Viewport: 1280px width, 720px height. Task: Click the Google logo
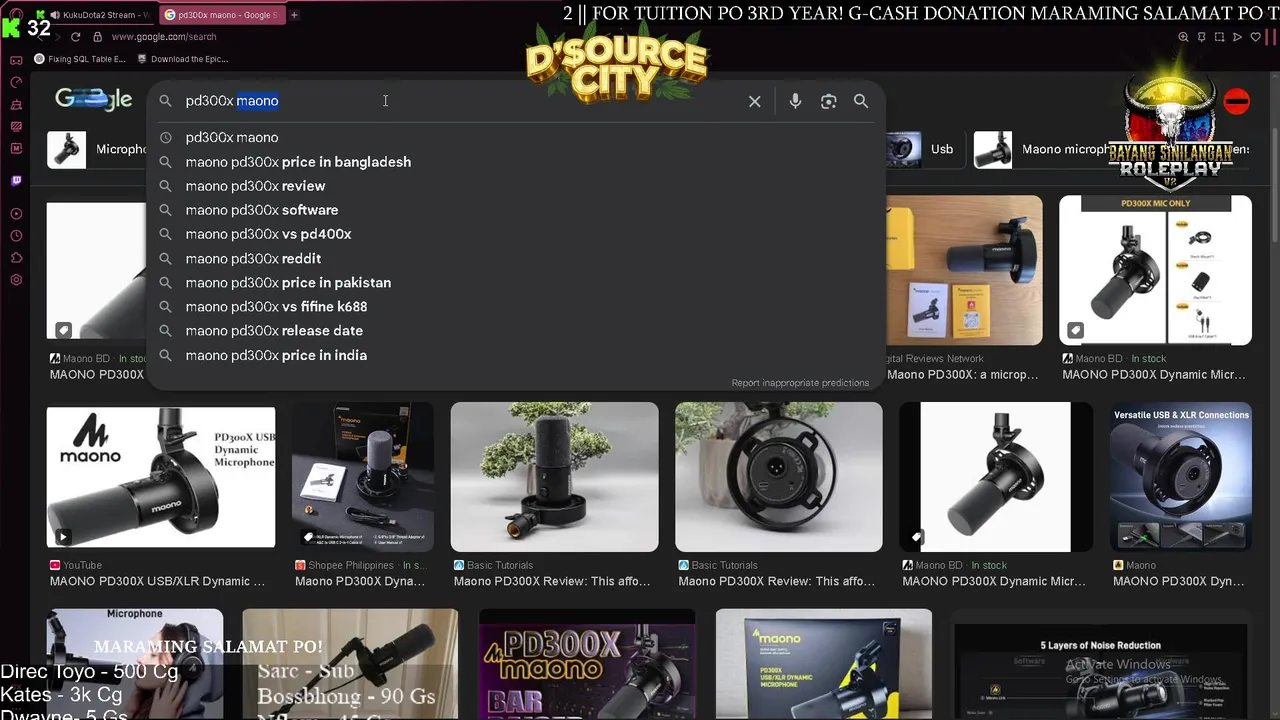(94, 99)
